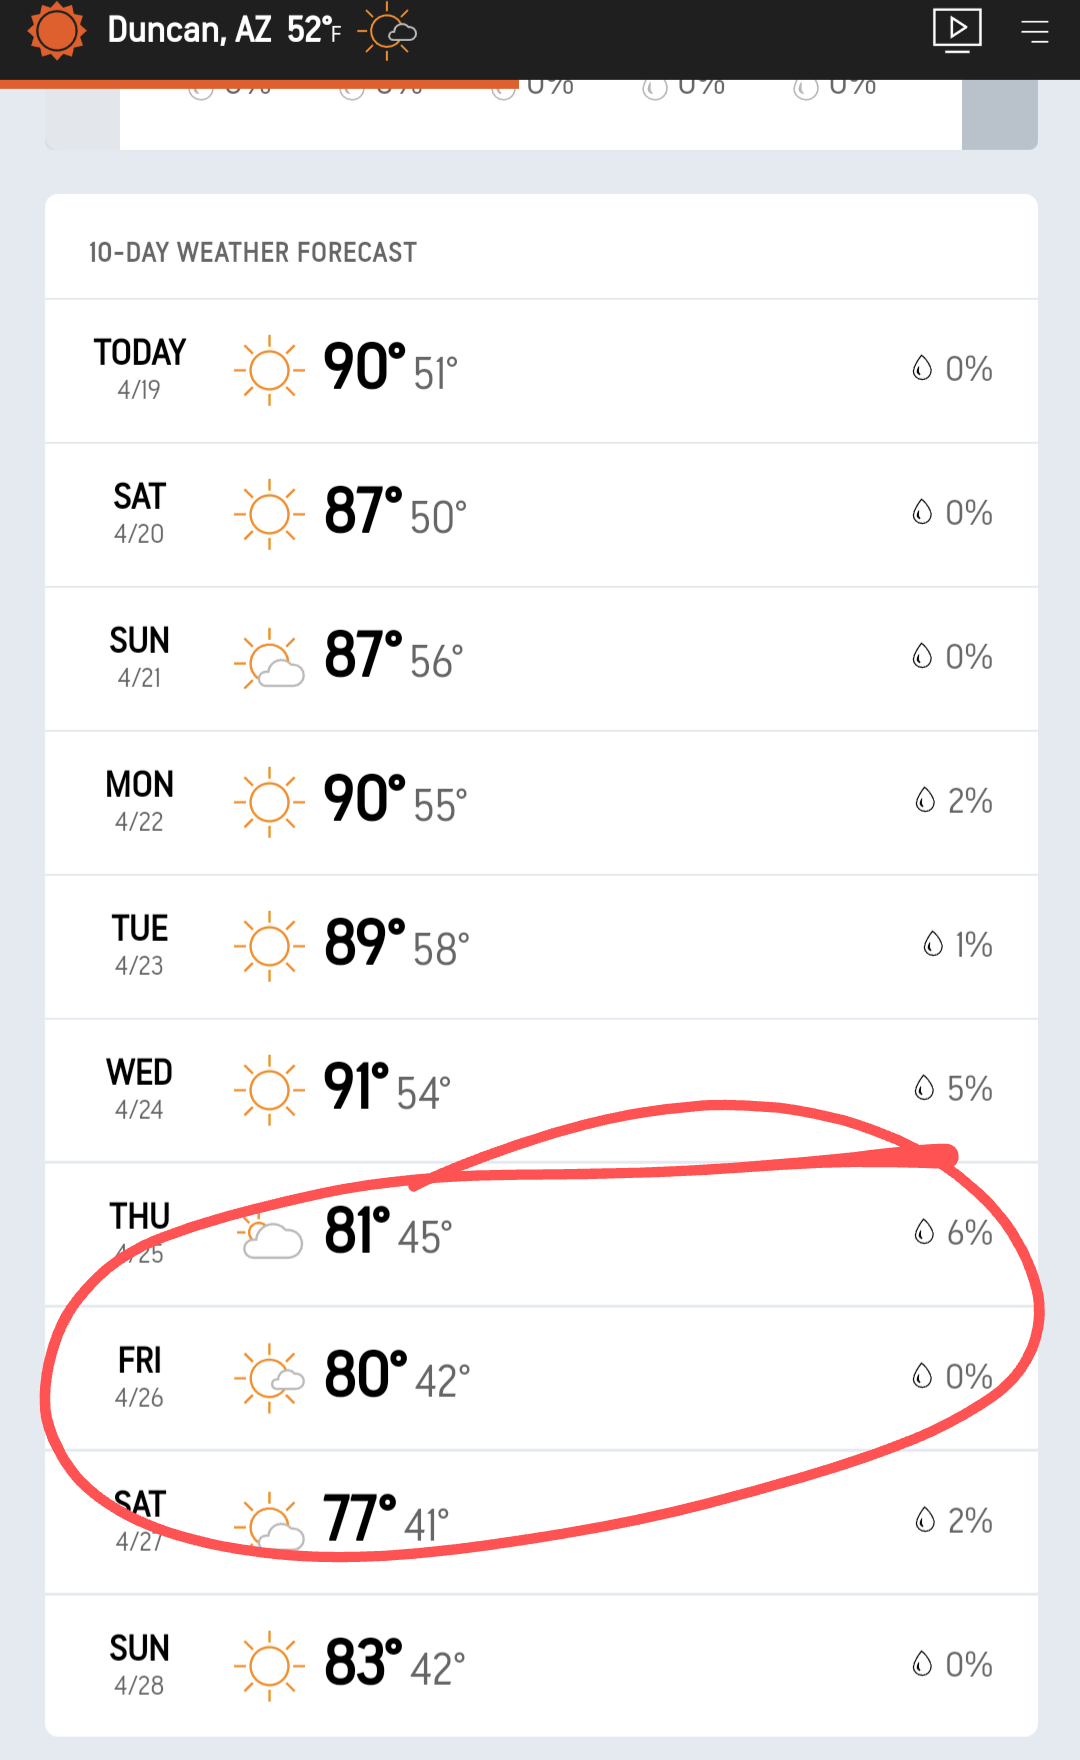
Task: Open FRI 4/26 forecast row
Action: coord(541,1378)
